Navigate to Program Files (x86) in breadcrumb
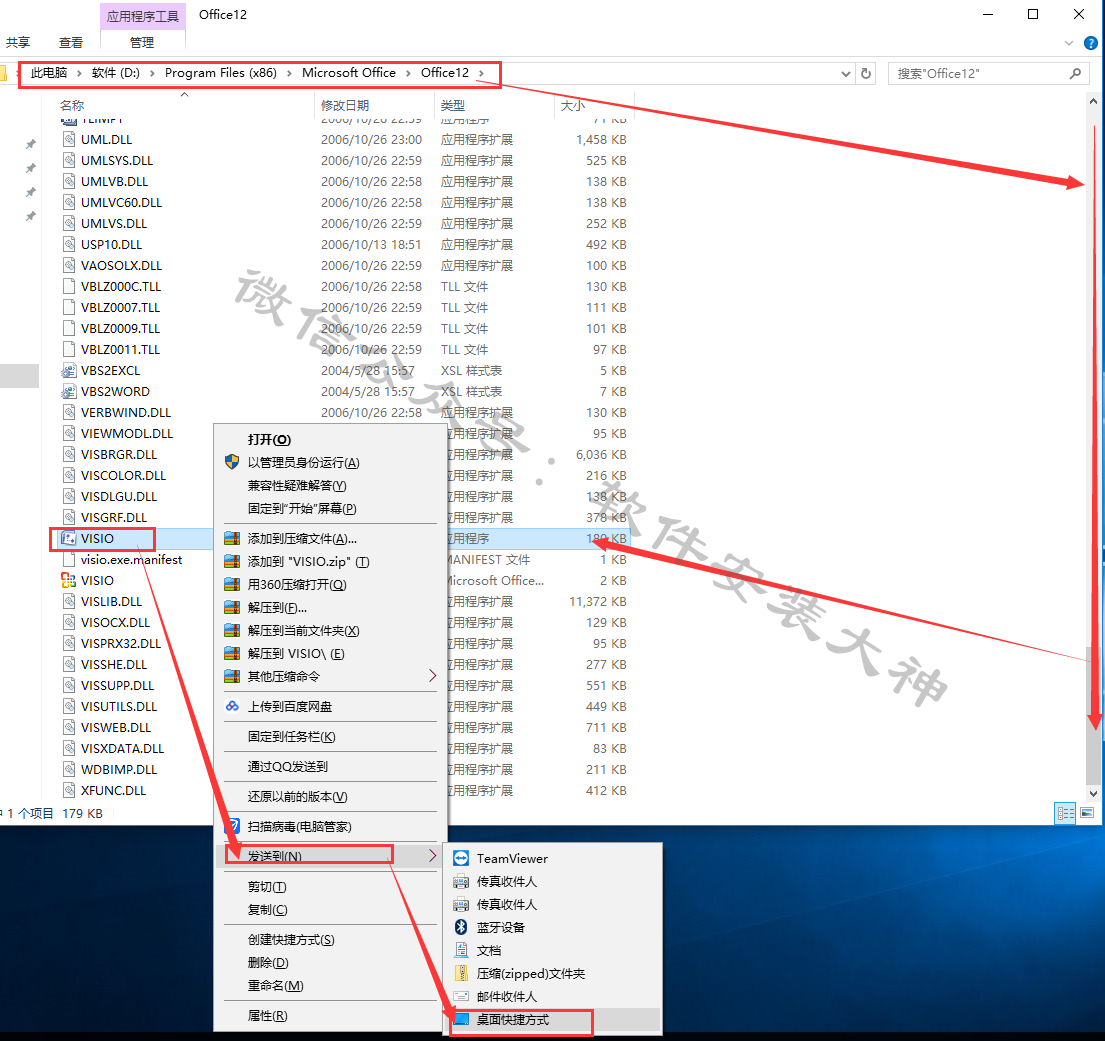The height and width of the screenshot is (1041, 1105). coord(221,73)
